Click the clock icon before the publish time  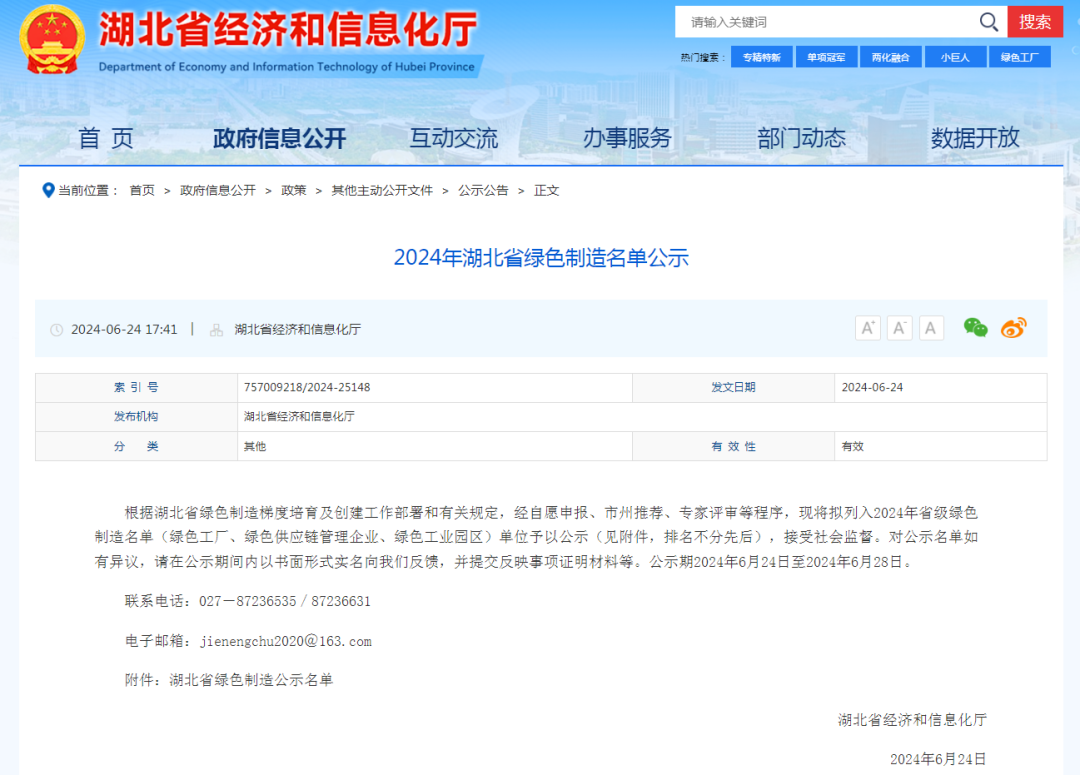coord(57,328)
